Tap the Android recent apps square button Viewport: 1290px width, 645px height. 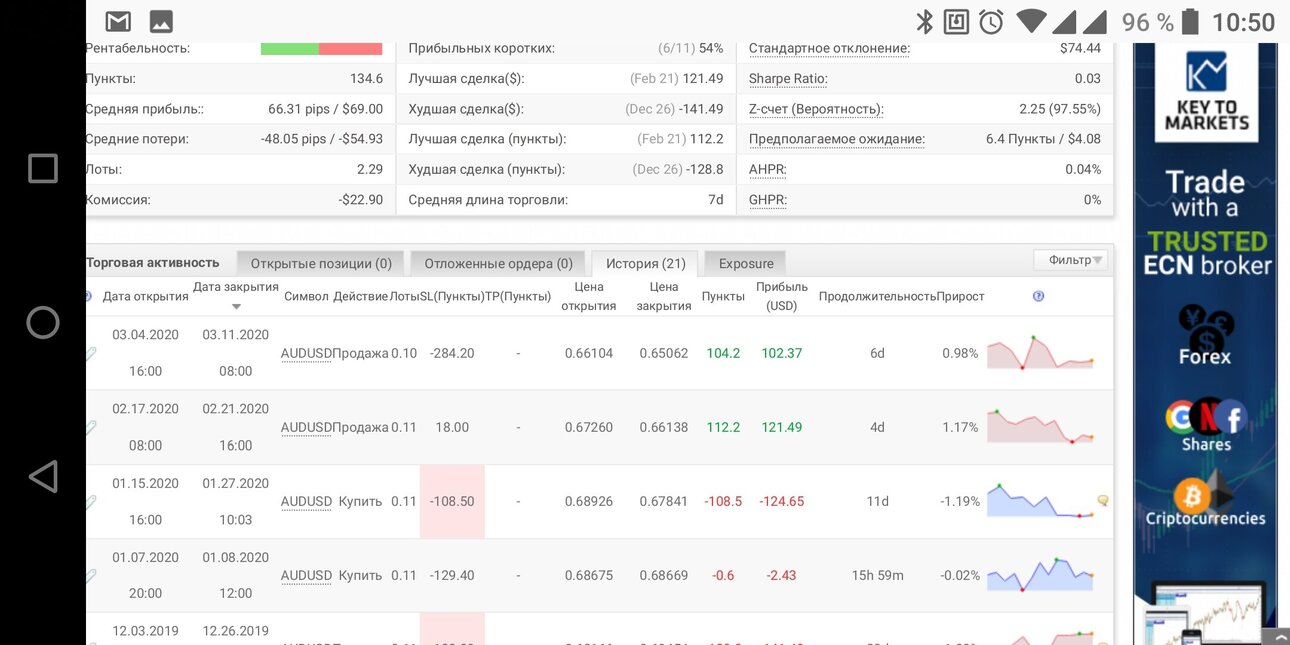(x=43, y=168)
